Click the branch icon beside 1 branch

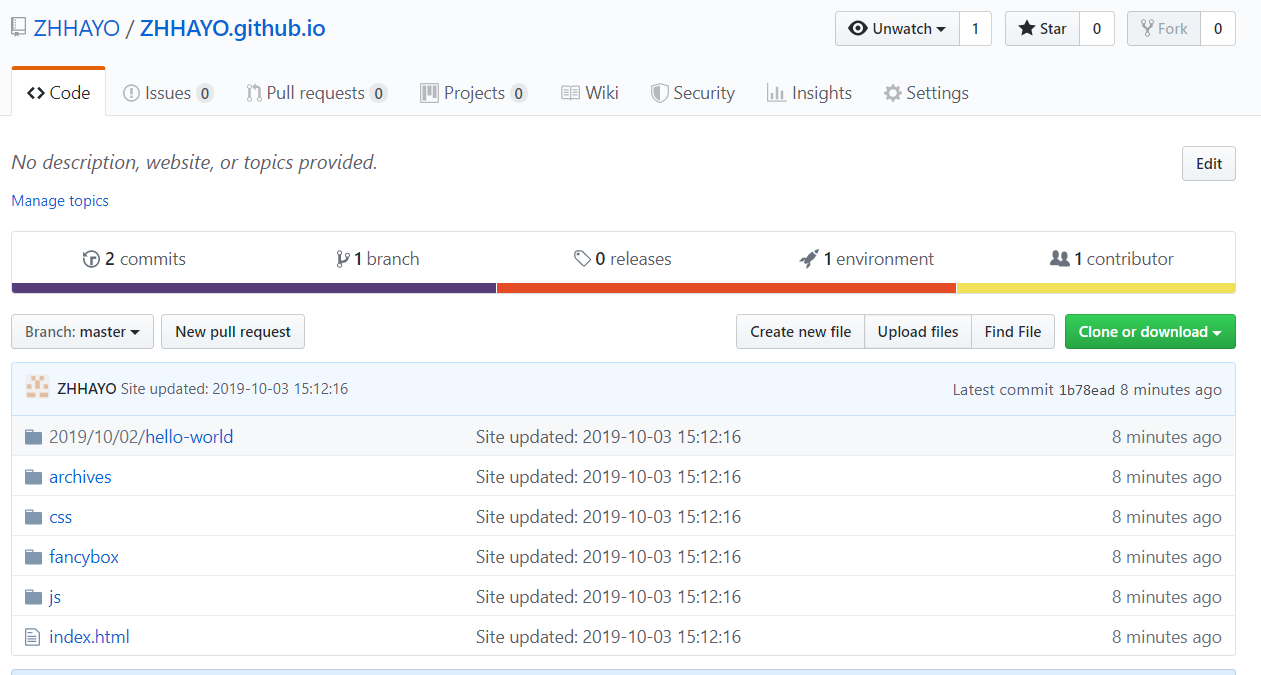(343, 259)
